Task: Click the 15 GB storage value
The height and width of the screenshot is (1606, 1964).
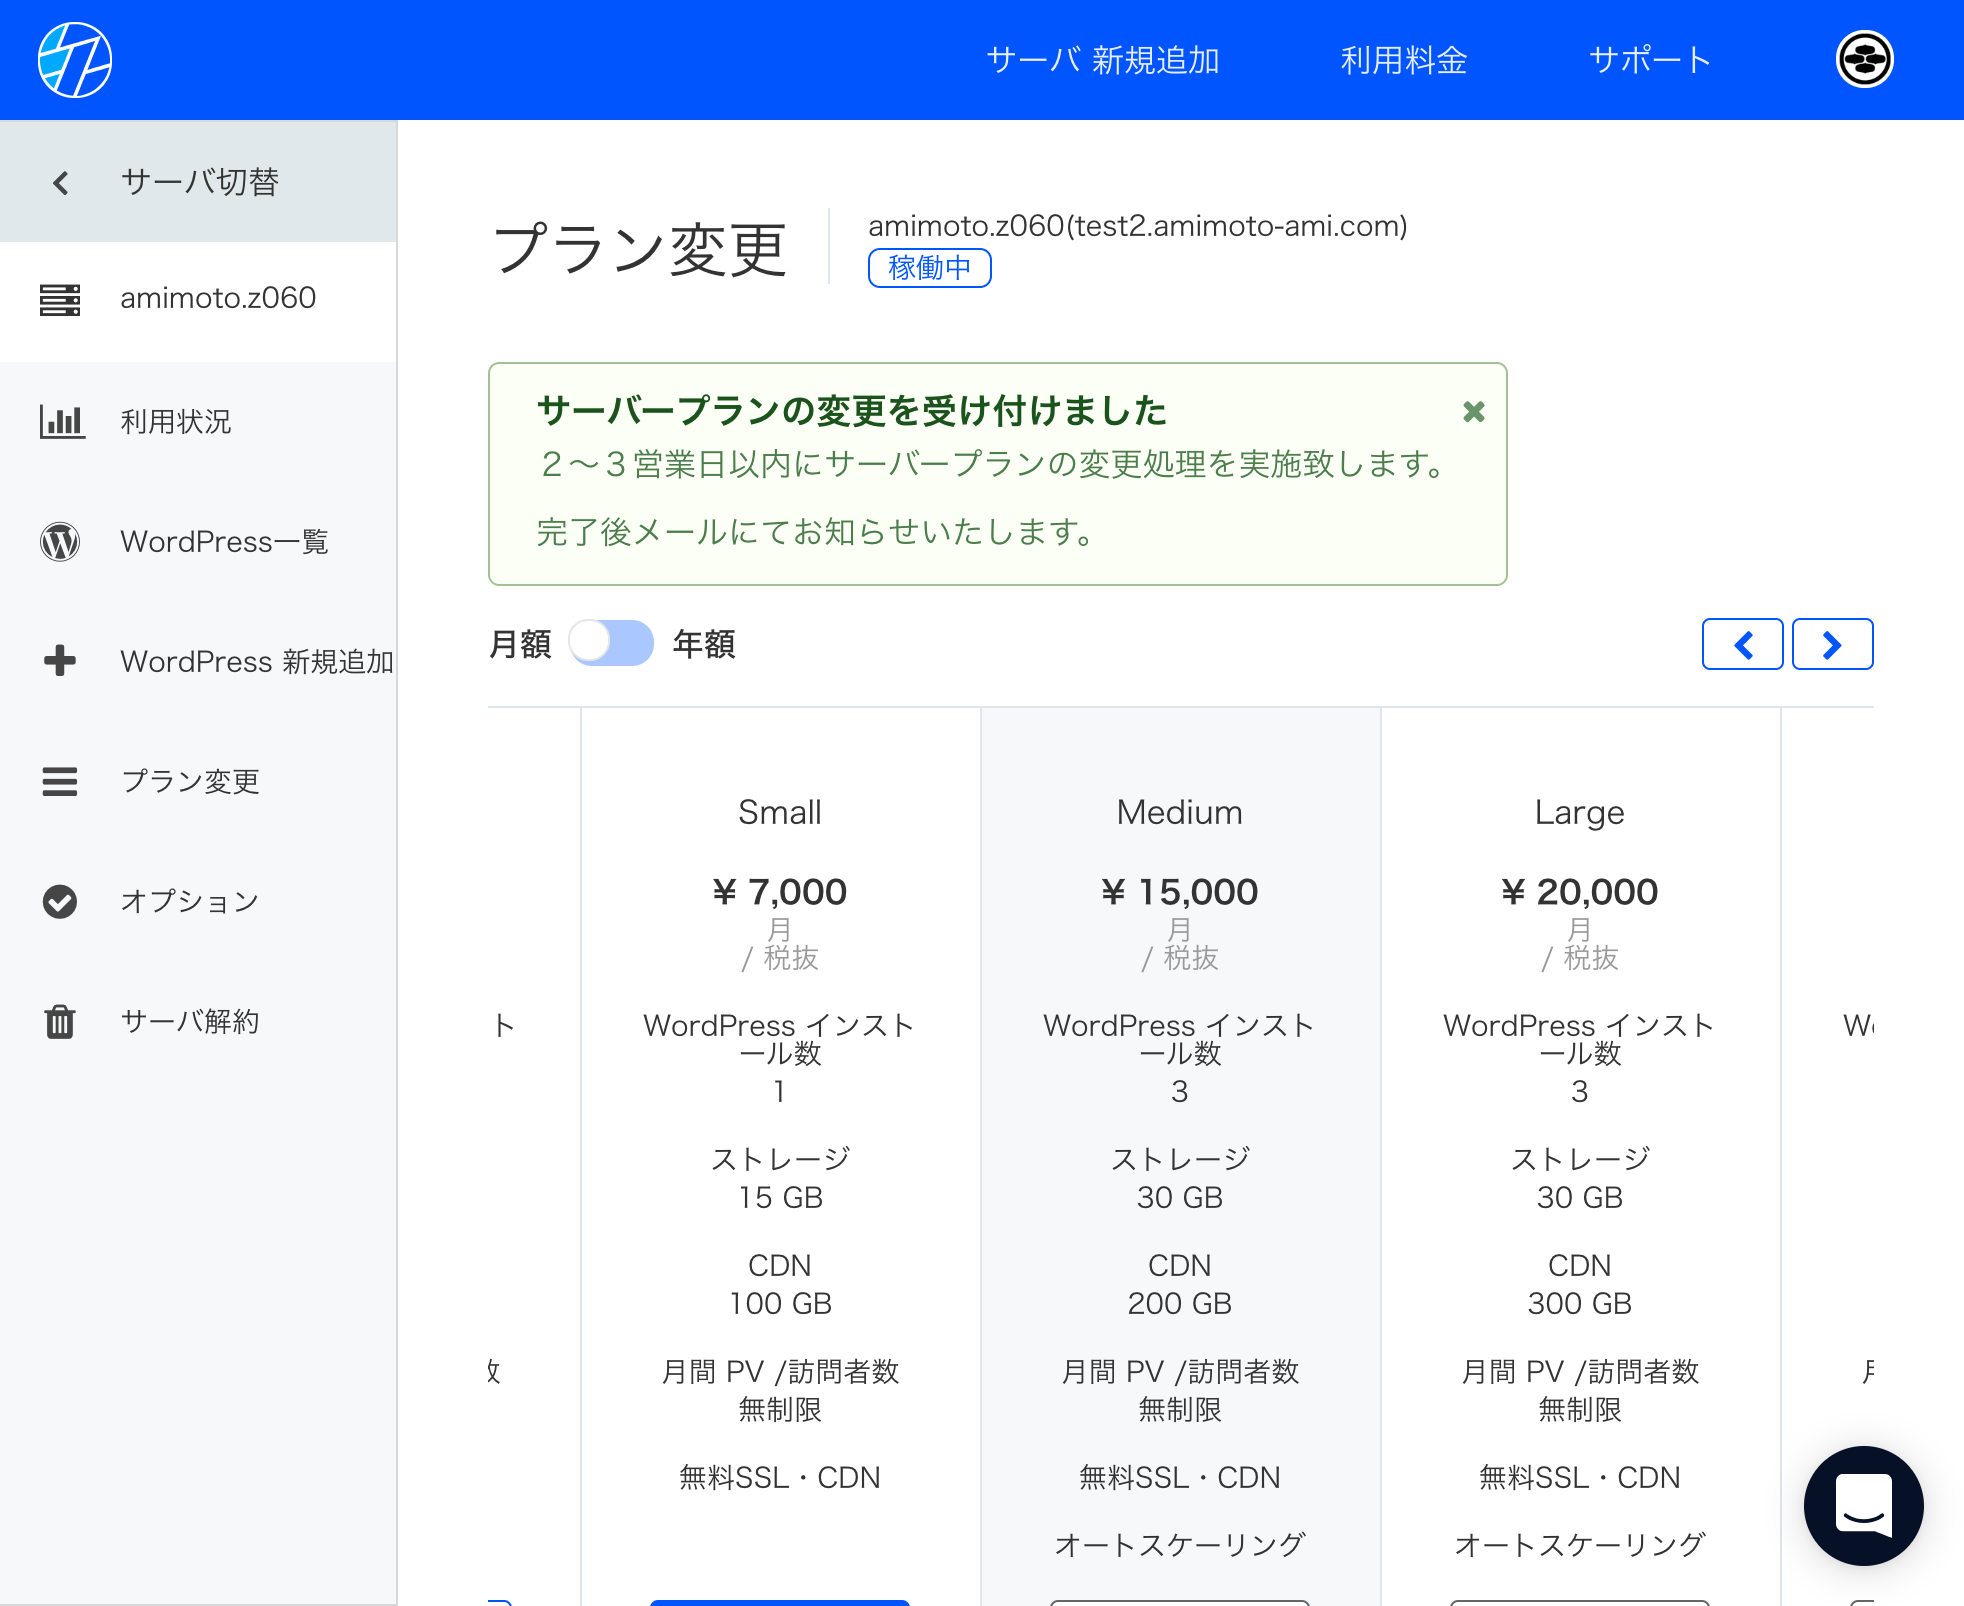Action: click(x=780, y=1197)
